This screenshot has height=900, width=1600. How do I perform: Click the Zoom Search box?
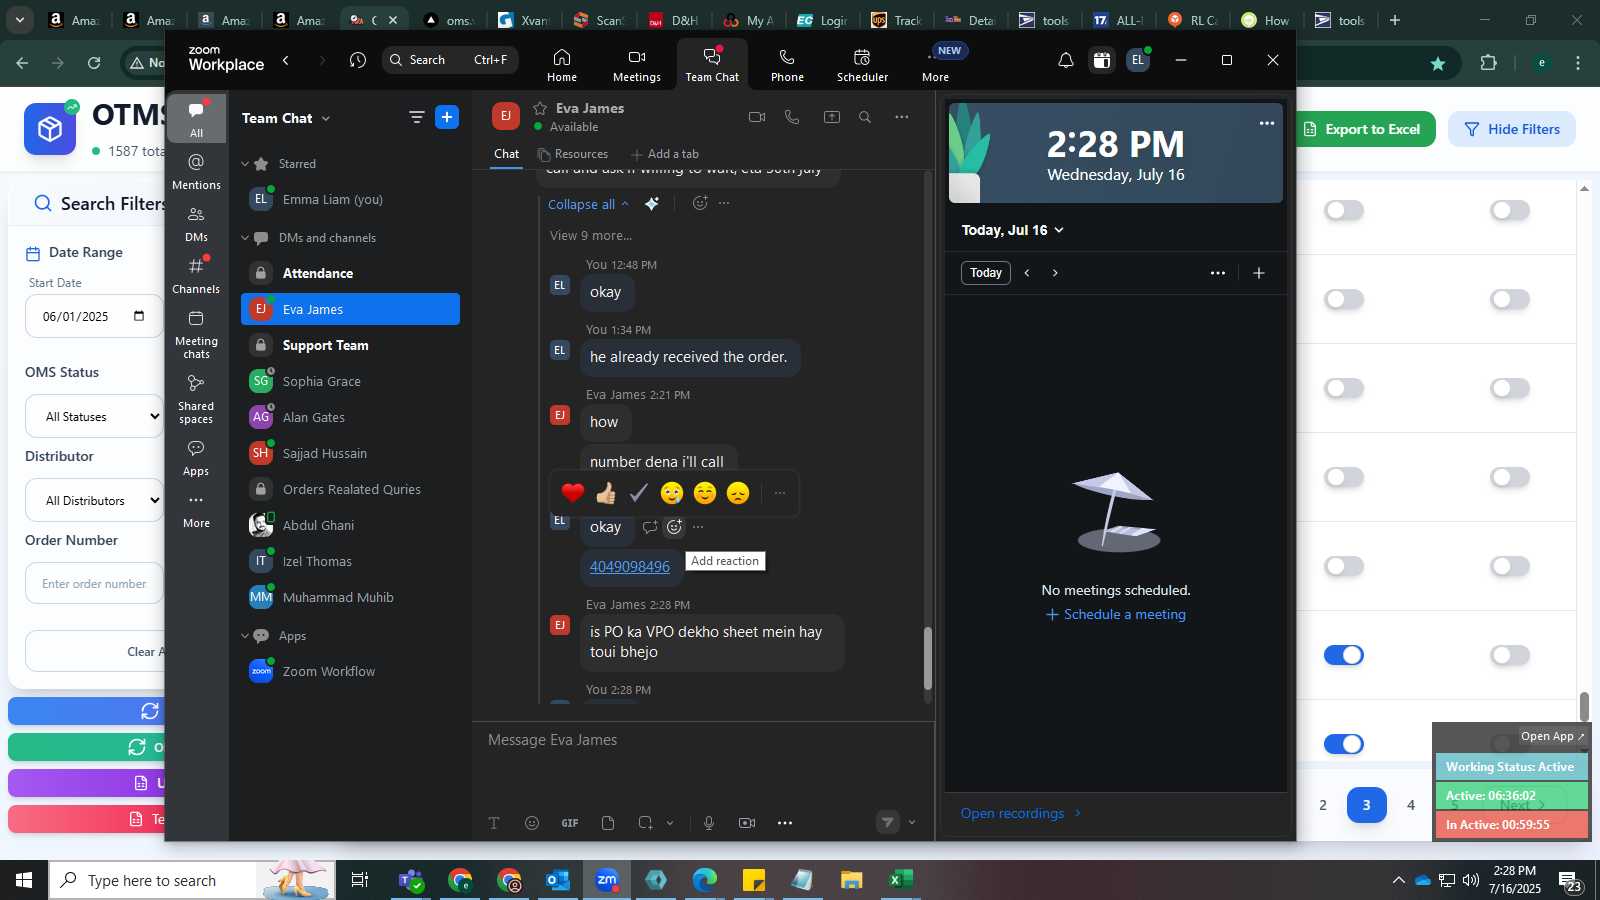[x=450, y=60]
